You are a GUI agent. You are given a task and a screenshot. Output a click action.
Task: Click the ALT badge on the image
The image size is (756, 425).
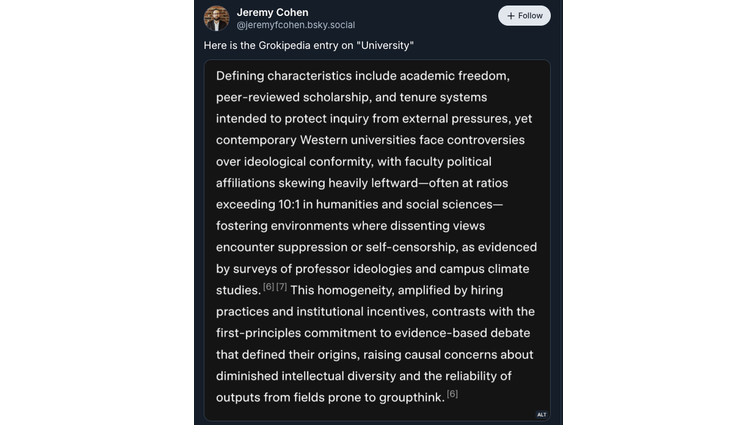coord(541,414)
